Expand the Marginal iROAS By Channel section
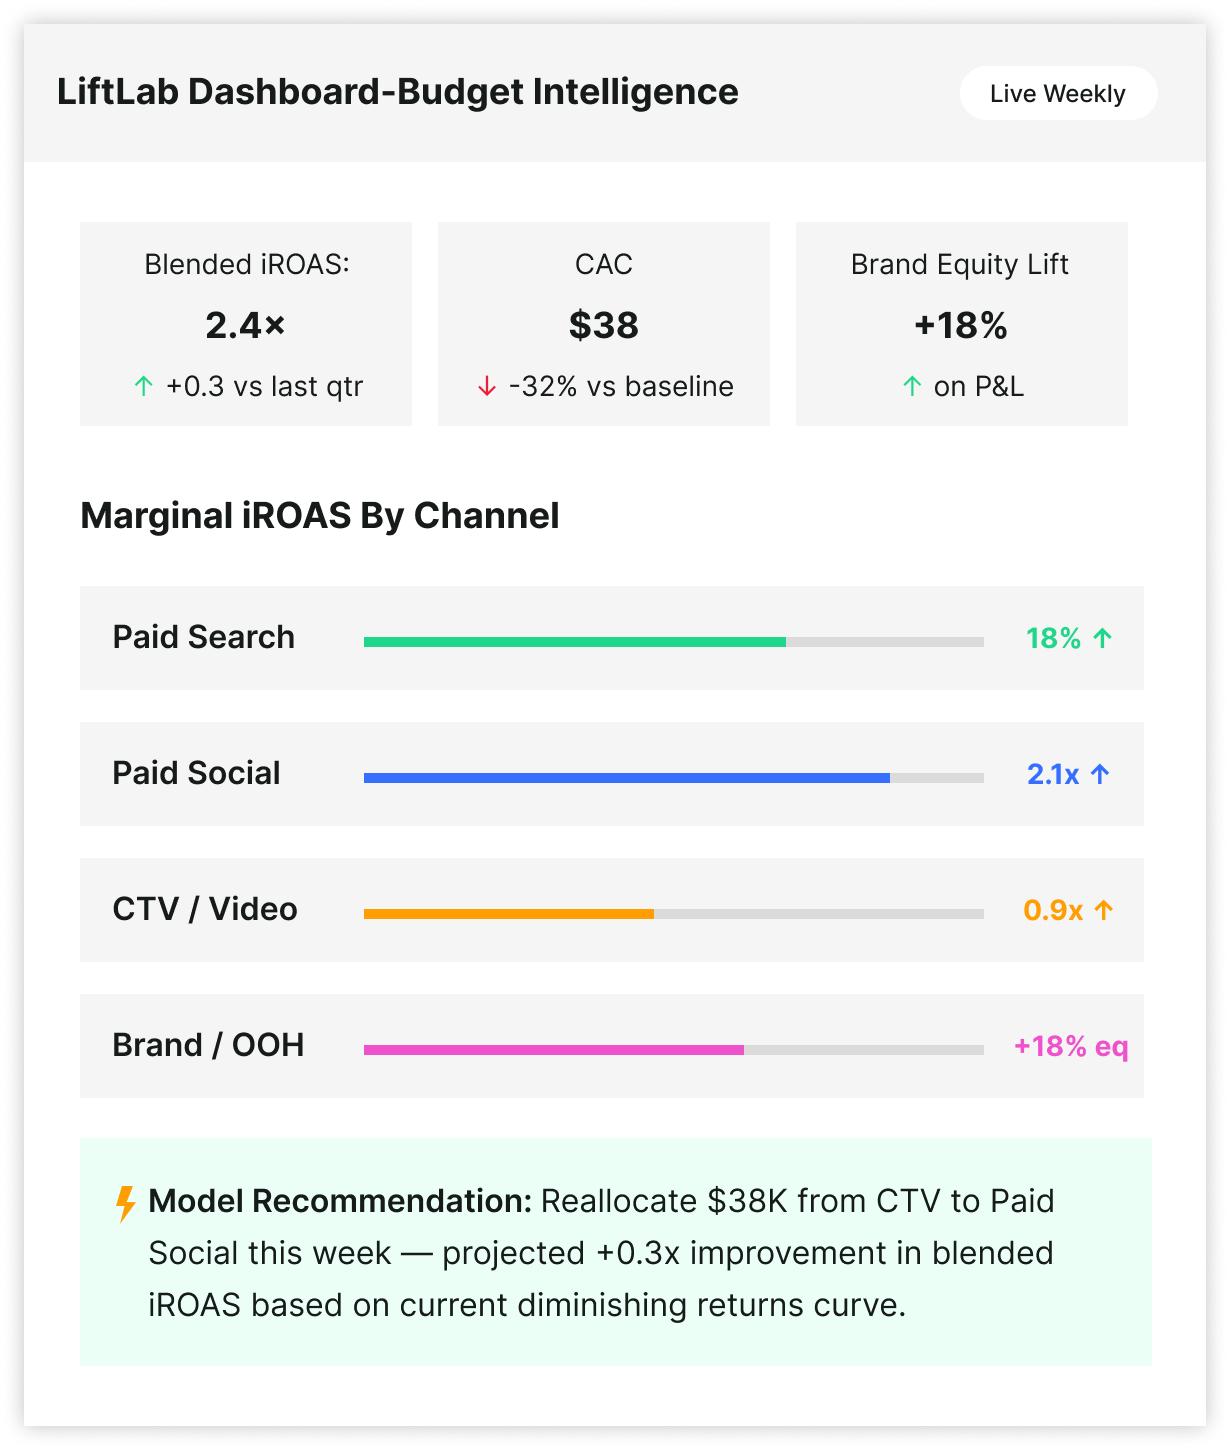 tap(322, 516)
